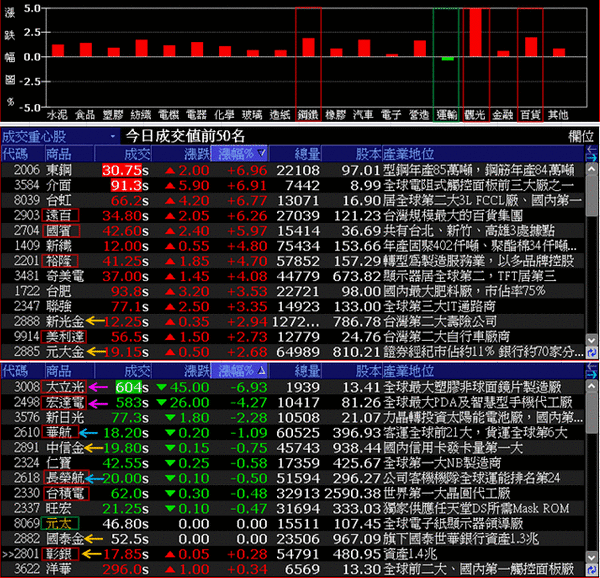Select the 遠百 stock name

click(x=59, y=216)
